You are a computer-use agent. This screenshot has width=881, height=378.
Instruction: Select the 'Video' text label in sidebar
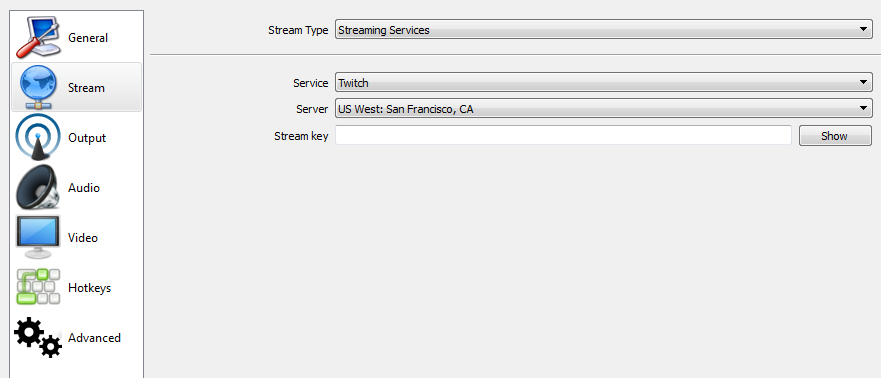click(x=83, y=238)
